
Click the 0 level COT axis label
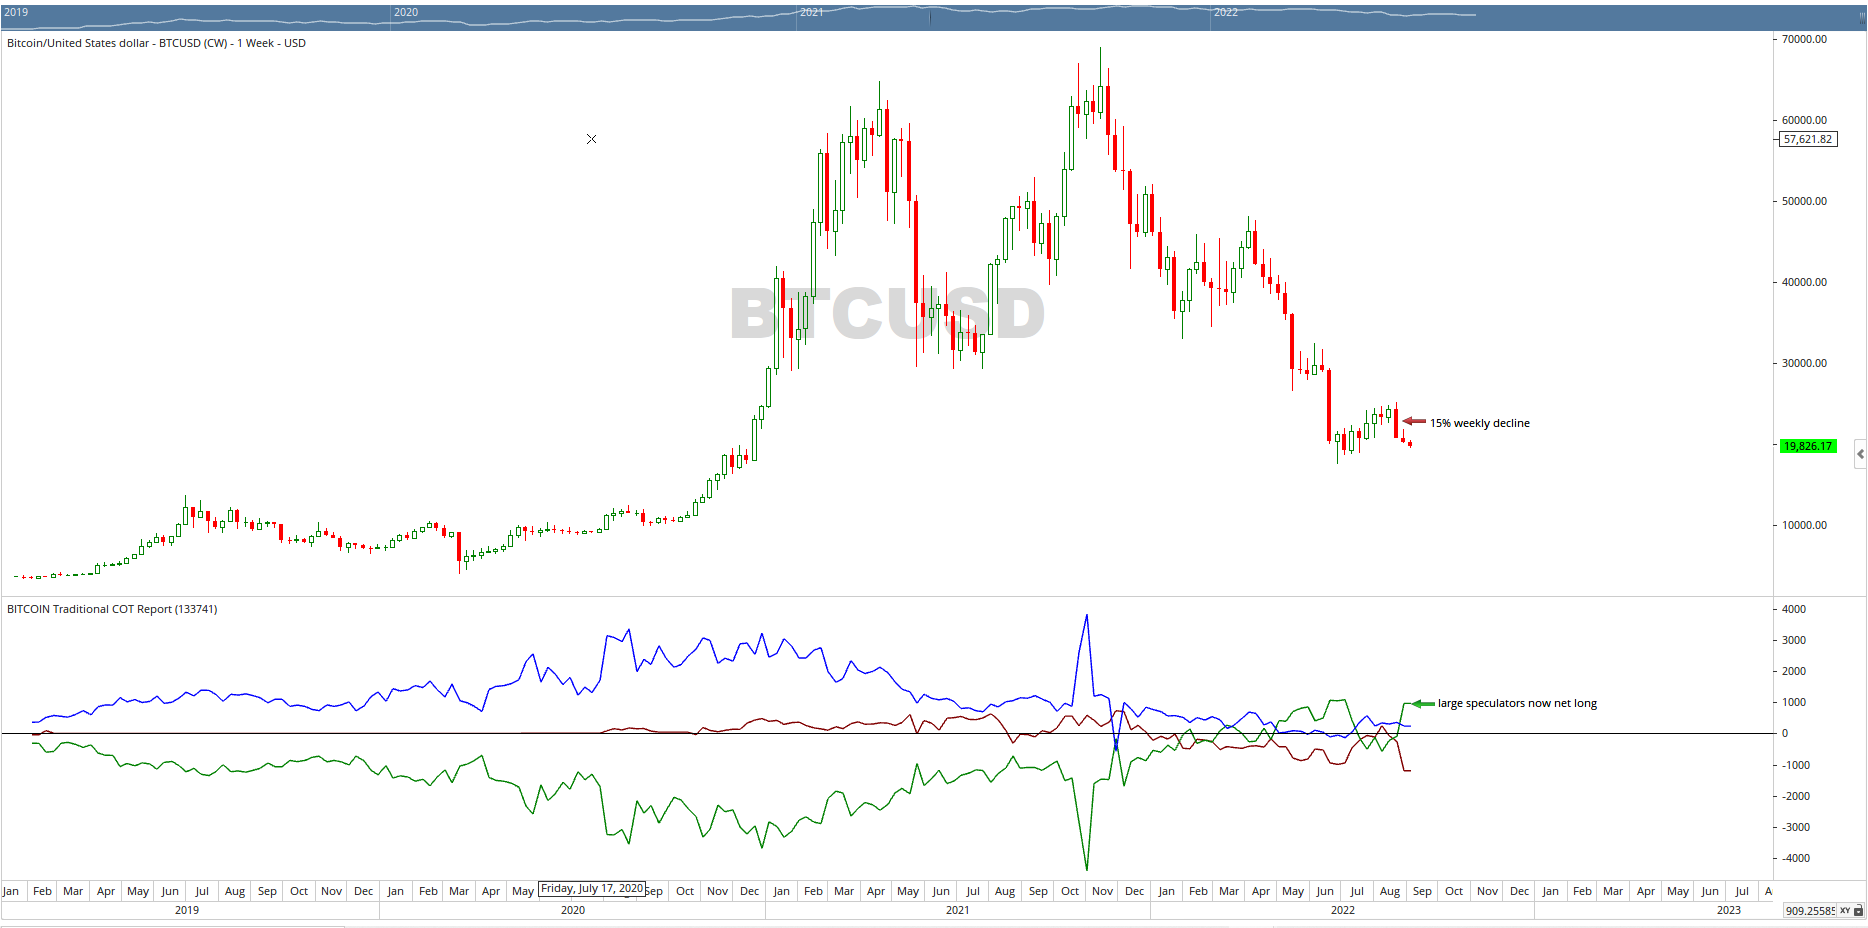[x=1785, y=733]
